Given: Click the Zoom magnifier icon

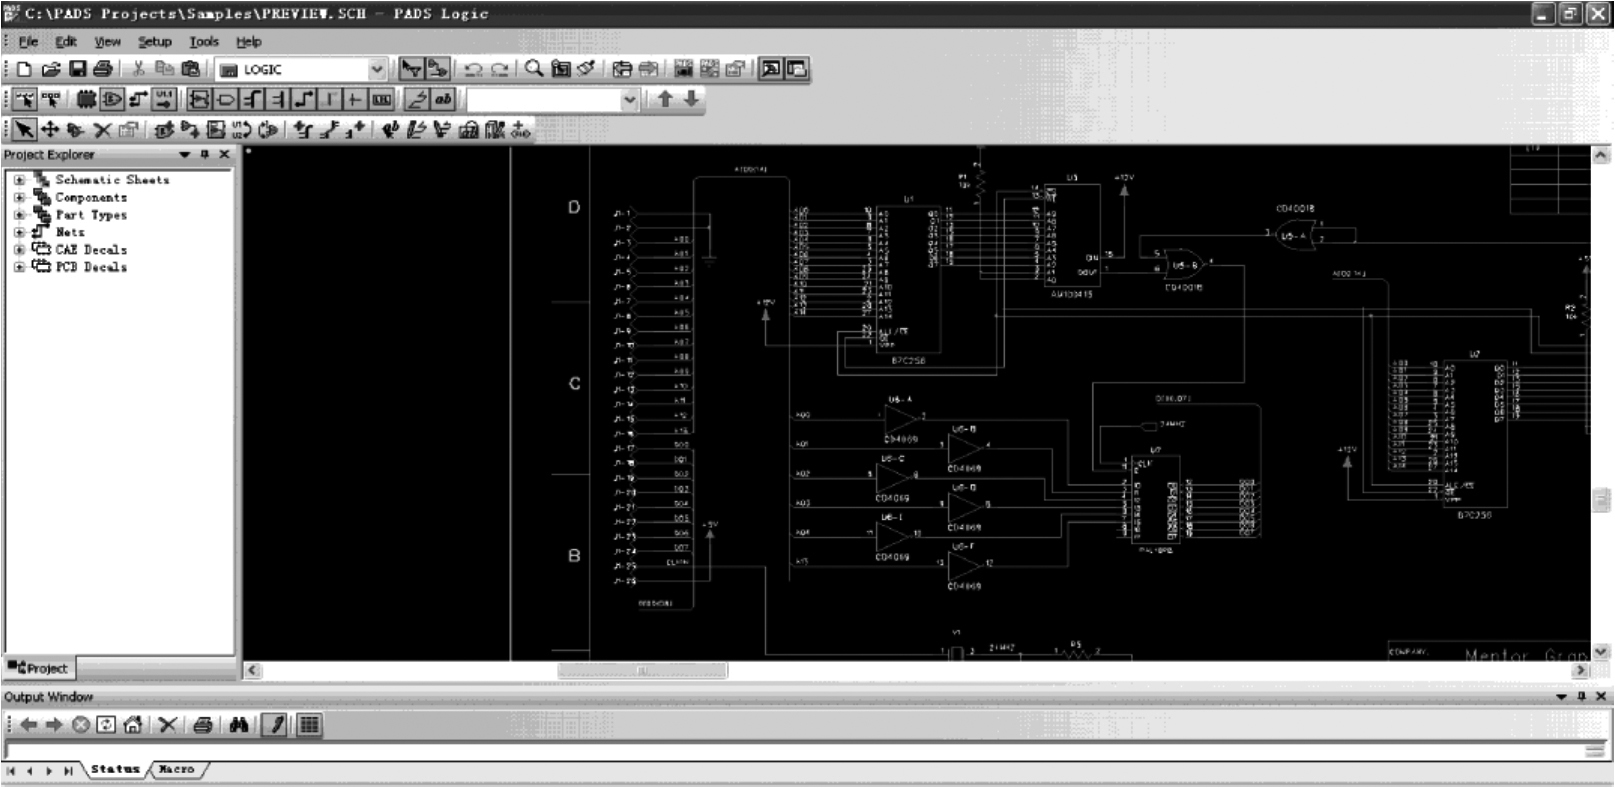Looking at the screenshot, I should (534, 68).
